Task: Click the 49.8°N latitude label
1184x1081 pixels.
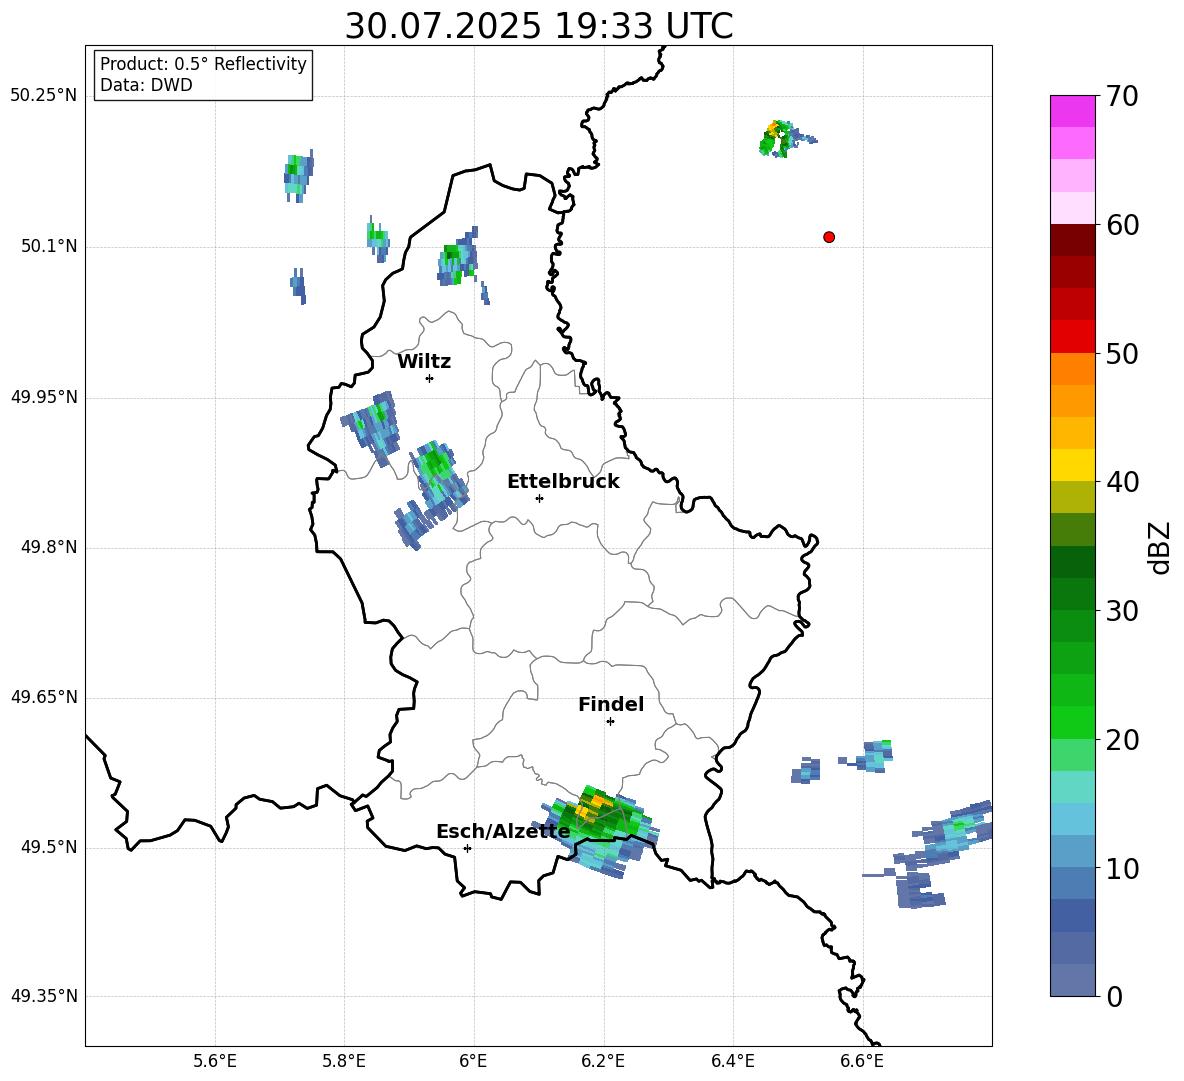Action: point(49,547)
